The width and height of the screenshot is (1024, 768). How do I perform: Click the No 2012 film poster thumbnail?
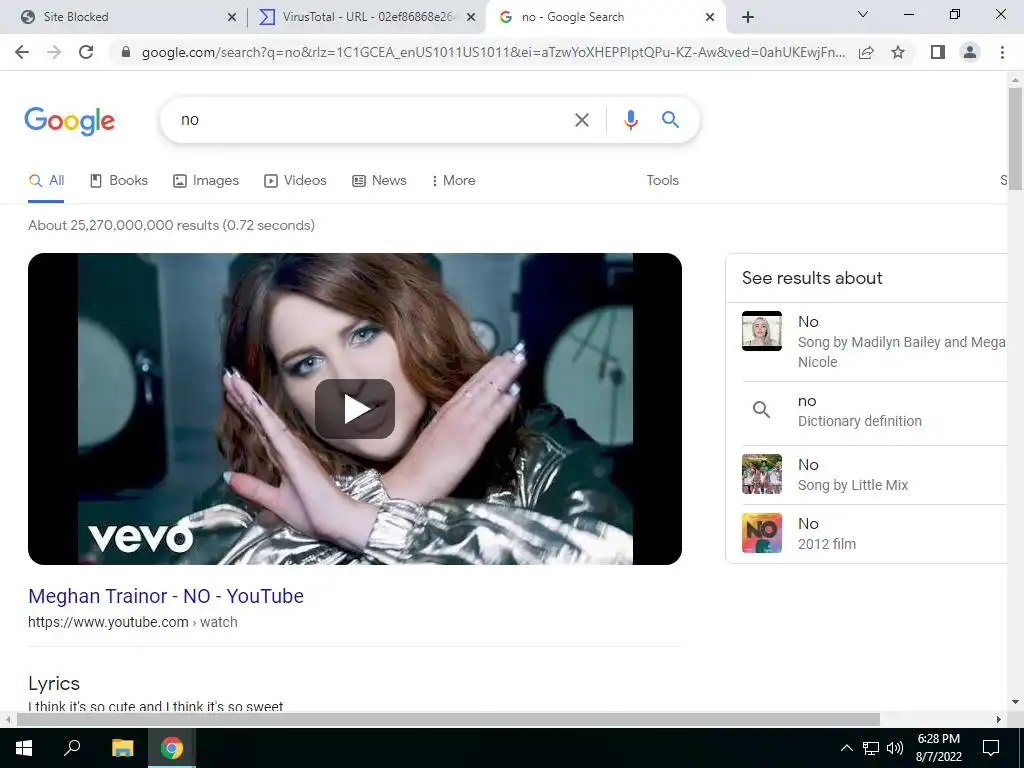click(x=761, y=533)
